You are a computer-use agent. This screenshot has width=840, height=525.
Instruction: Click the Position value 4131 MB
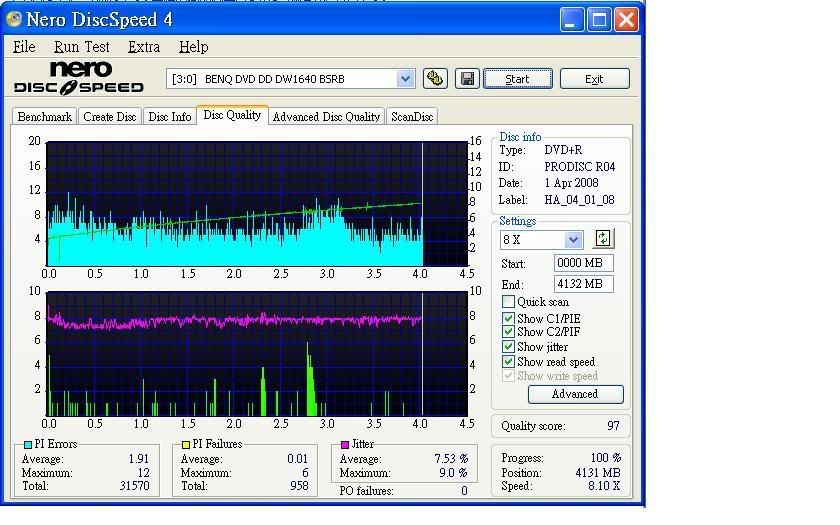pyautogui.click(x=598, y=473)
